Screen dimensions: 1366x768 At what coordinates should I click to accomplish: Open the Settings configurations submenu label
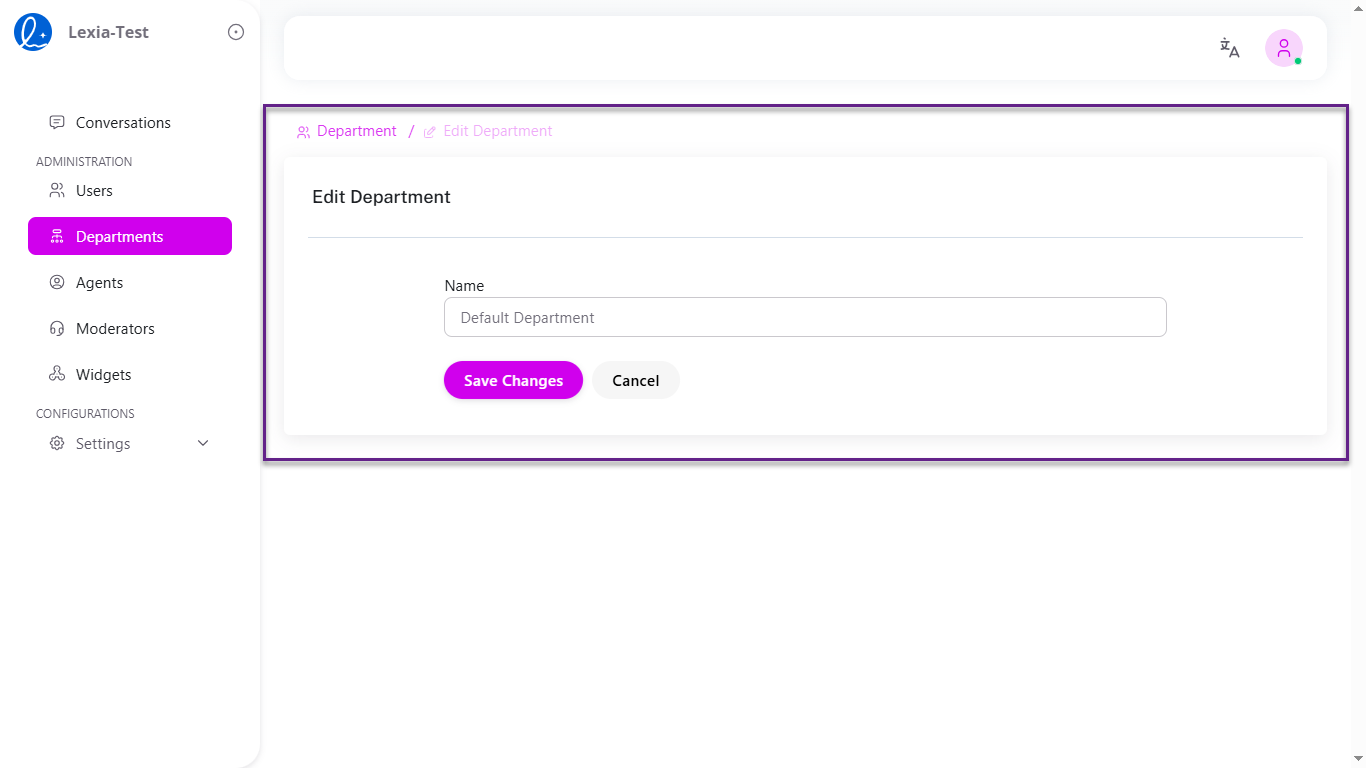[103, 443]
